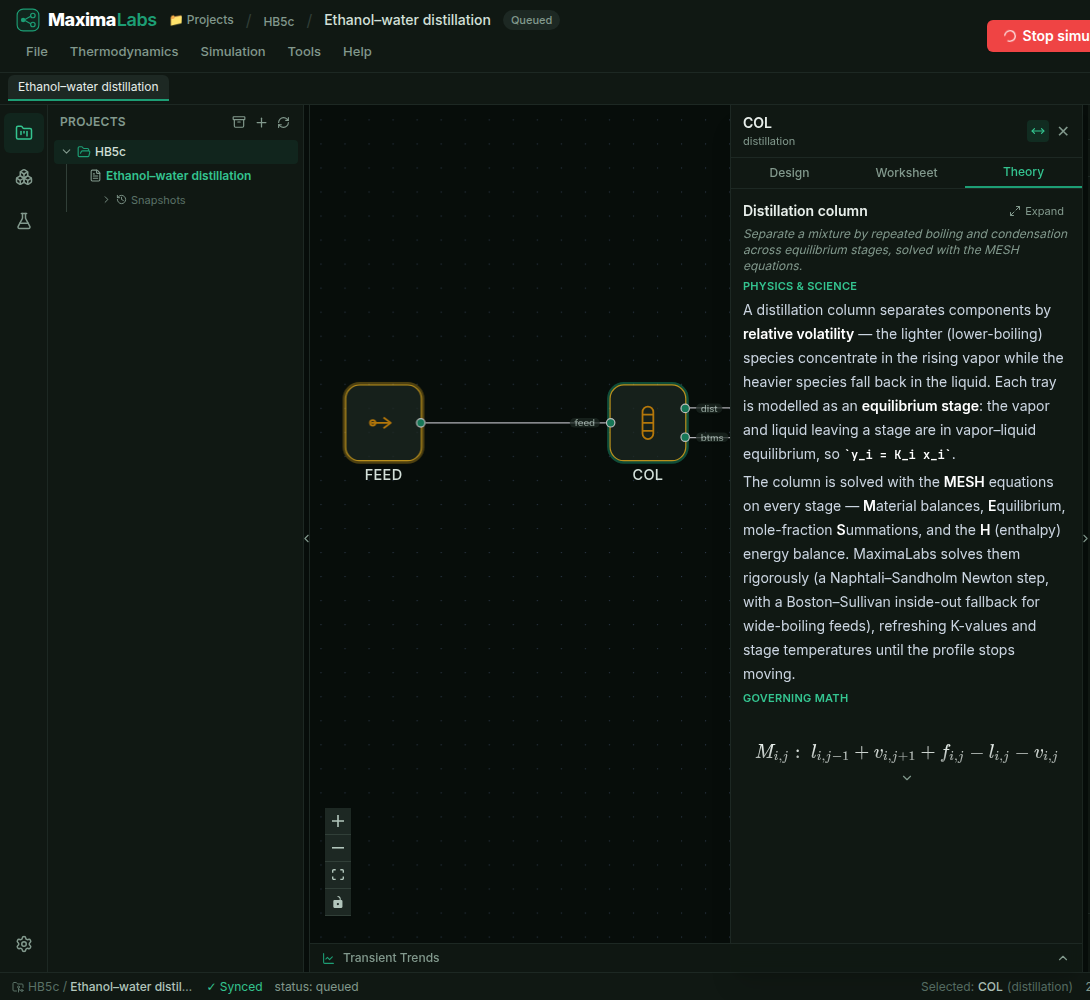Open the Projects sidebar icon

24,133
